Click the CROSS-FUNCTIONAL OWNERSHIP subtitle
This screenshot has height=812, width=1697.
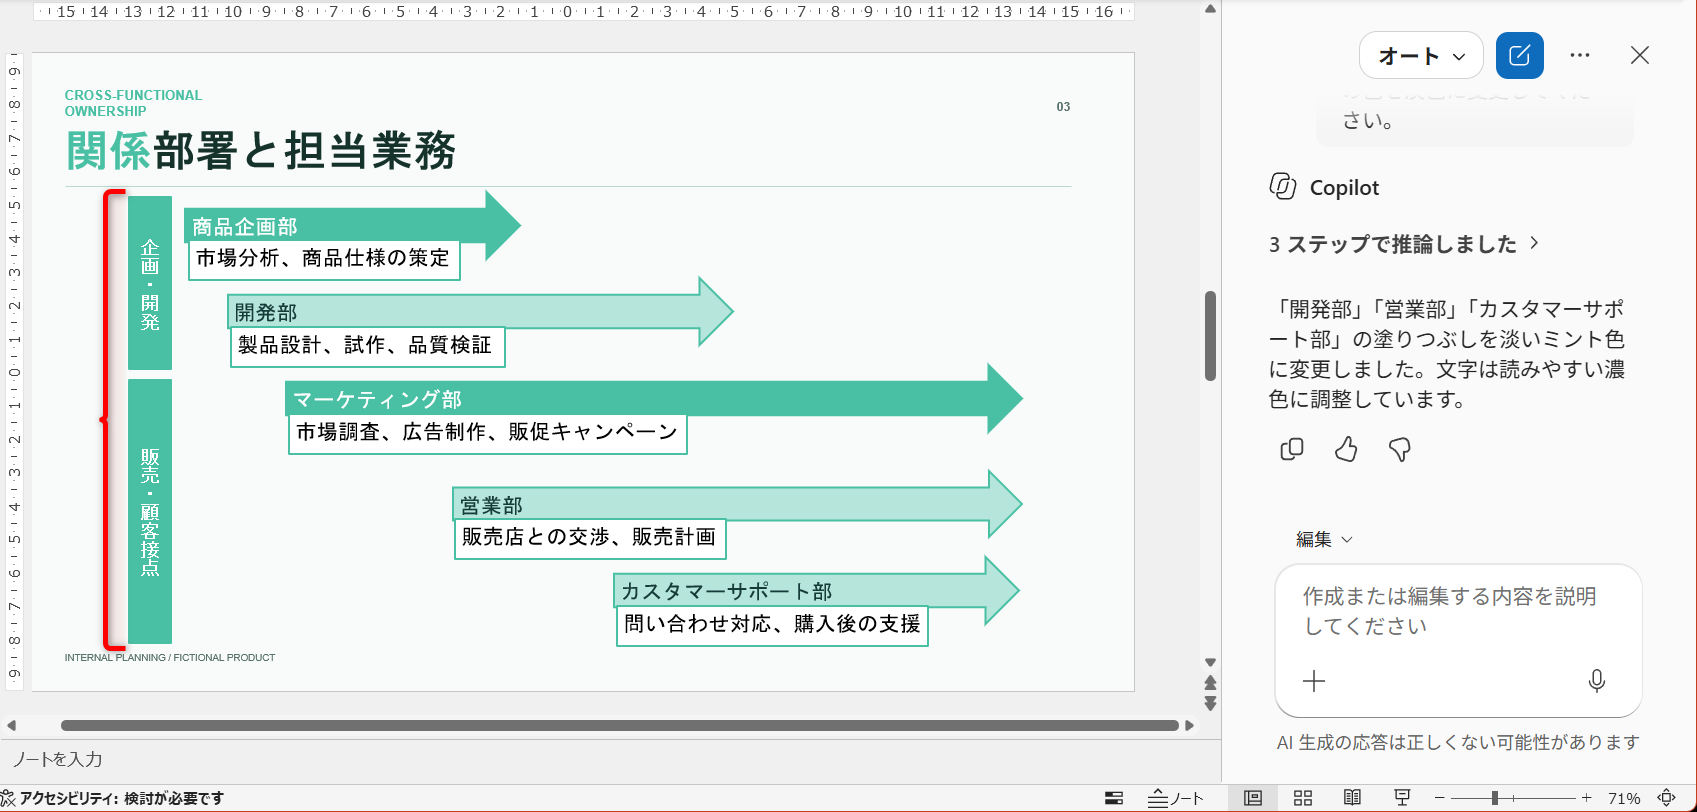pos(133,103)
